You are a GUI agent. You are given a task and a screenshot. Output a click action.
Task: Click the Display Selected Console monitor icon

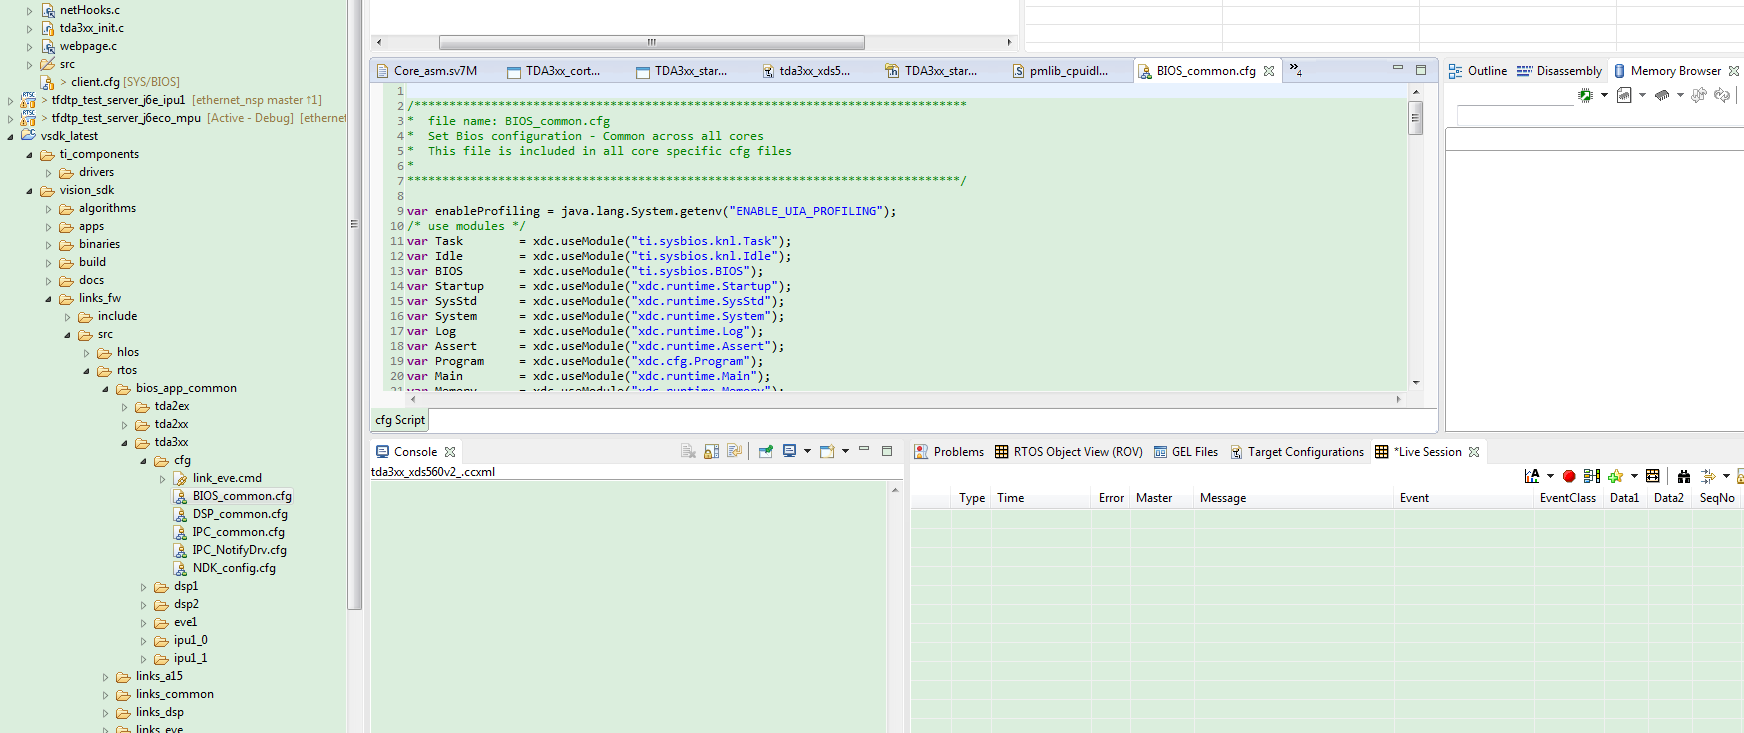[790, 451]
